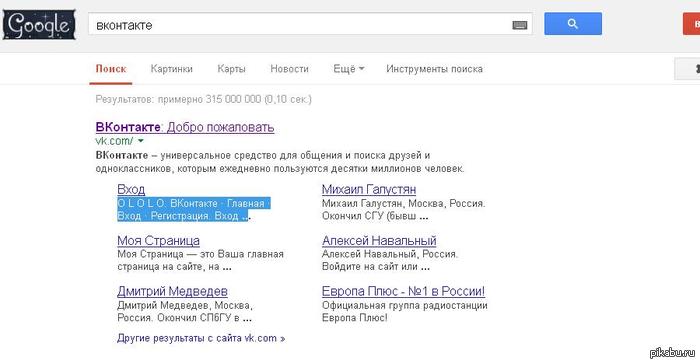Click the Михаил Галустян, Москва, Россия snippet
The image size is (700, 364).
click(x=404, y=210)
